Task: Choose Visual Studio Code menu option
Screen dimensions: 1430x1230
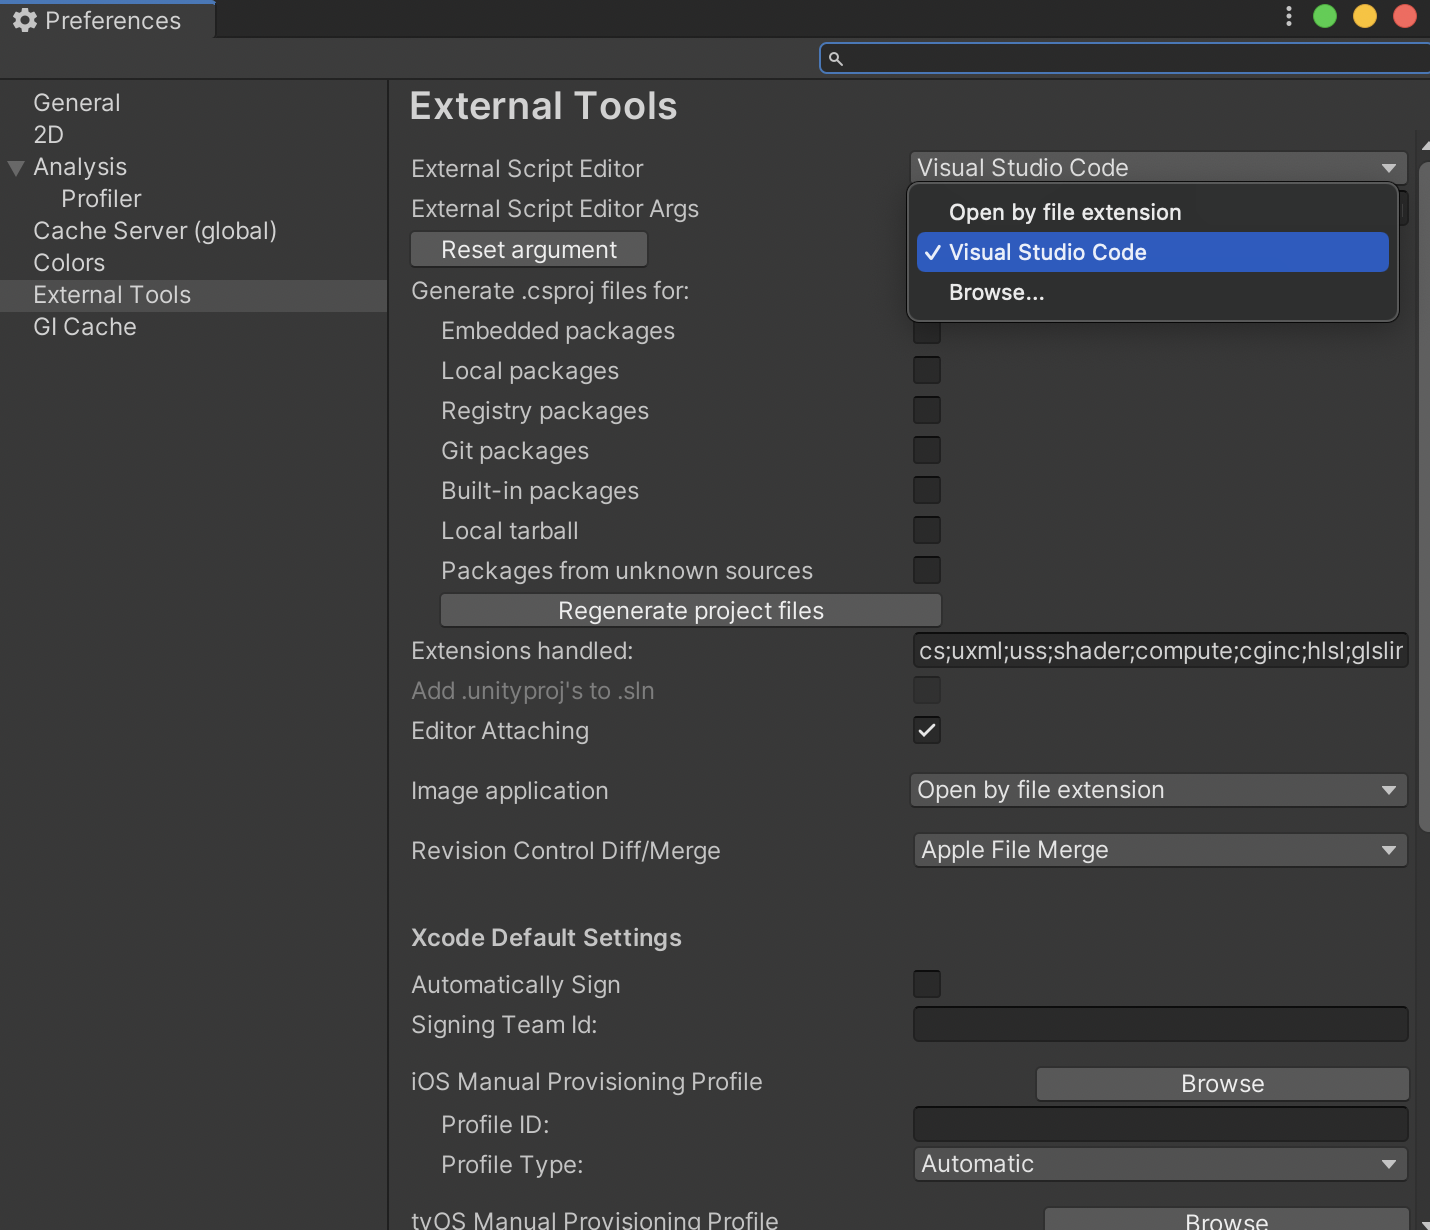Action: click(1153, 252)
